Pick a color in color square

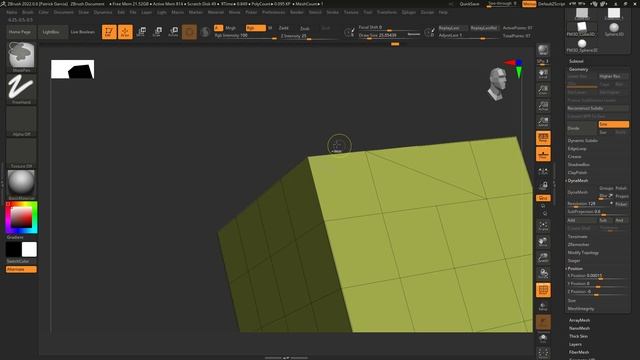tap(21, 218)
